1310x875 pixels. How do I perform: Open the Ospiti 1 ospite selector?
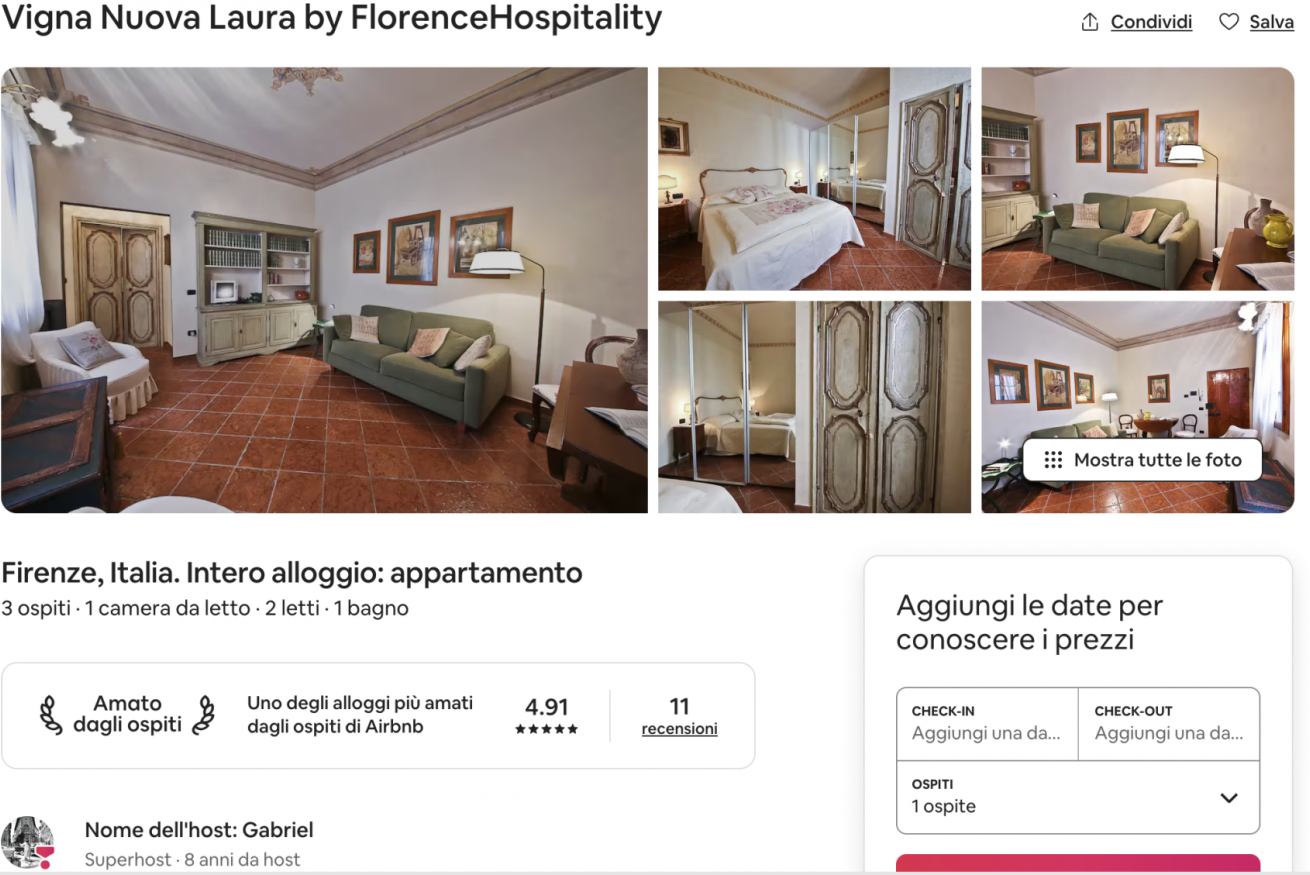tap(1078, 797)
